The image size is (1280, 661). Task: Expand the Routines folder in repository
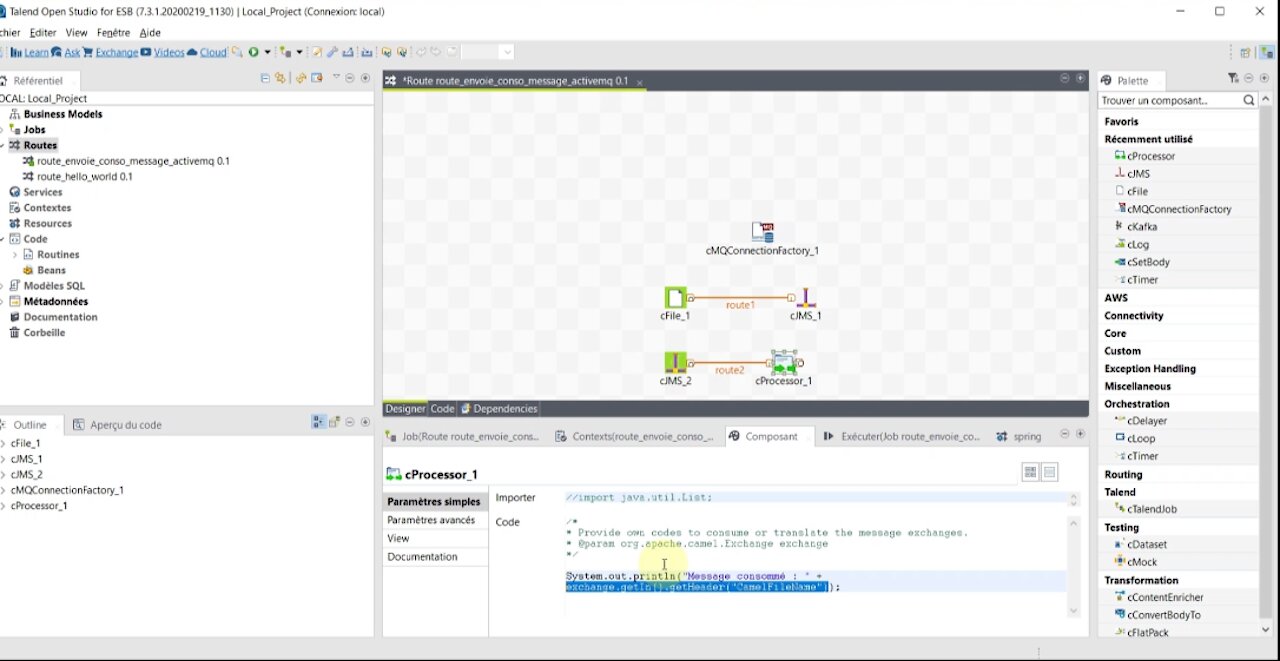click(15, 255)
